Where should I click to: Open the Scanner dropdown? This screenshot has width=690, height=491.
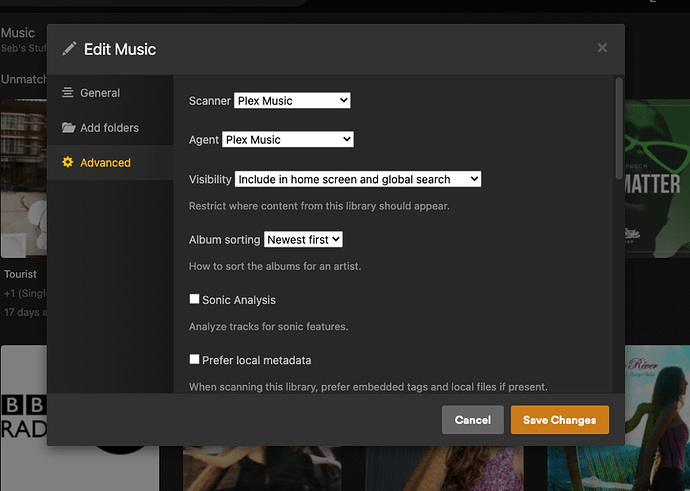click(292, 100)
